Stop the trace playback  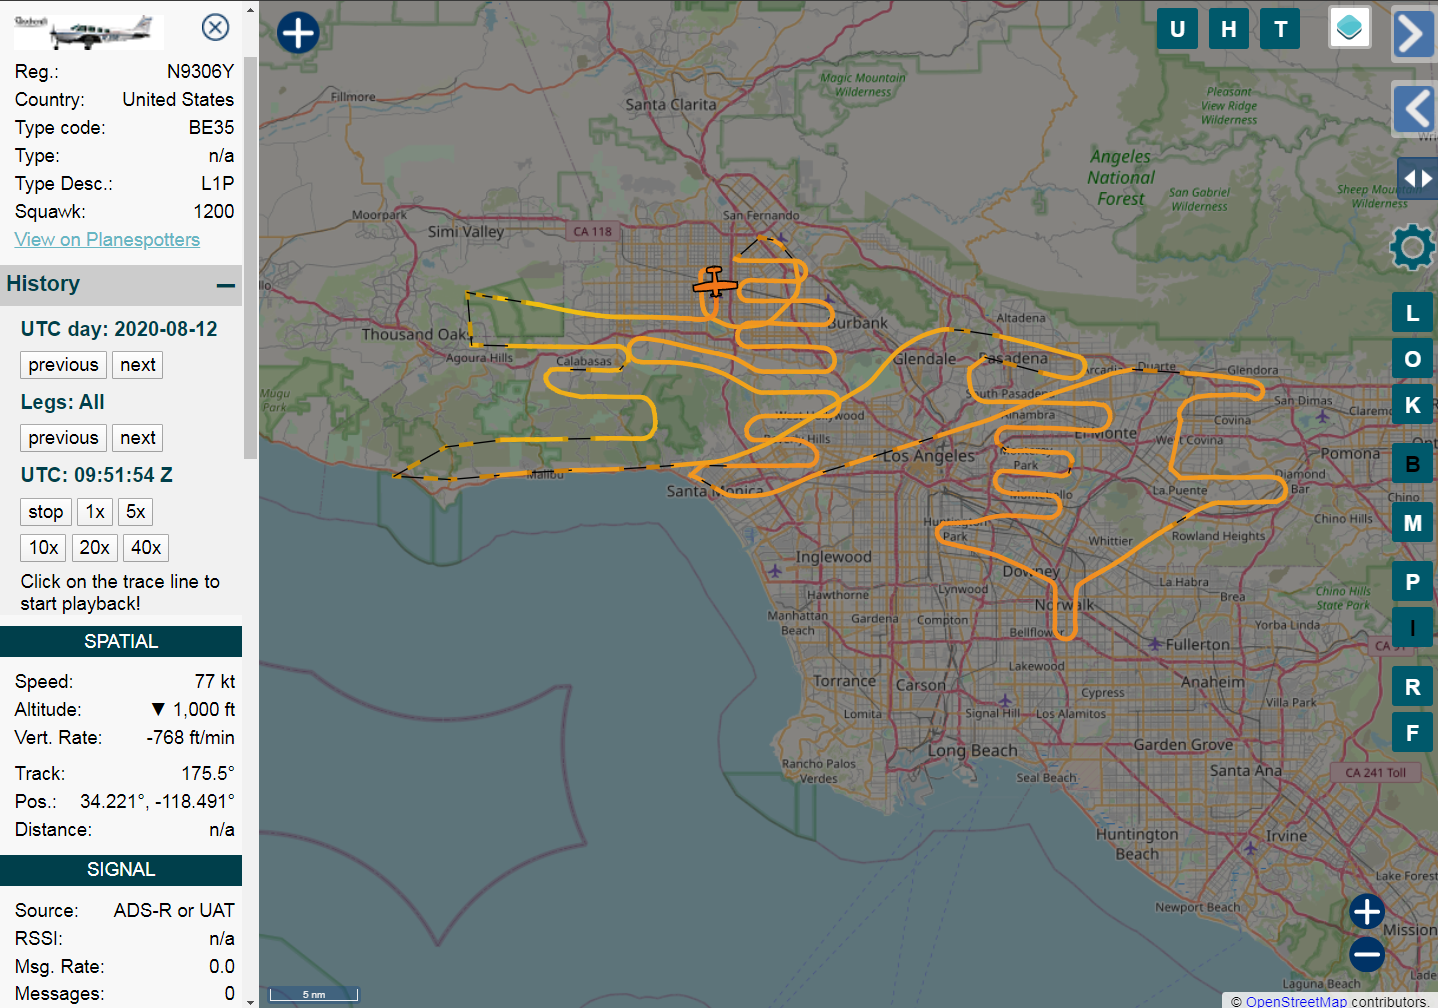coord(46,512)
